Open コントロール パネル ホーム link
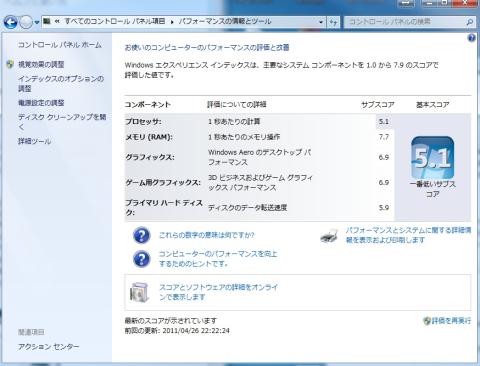Viewport: 480px width, 366px height. pyautogui.click(x=60, y=45)
